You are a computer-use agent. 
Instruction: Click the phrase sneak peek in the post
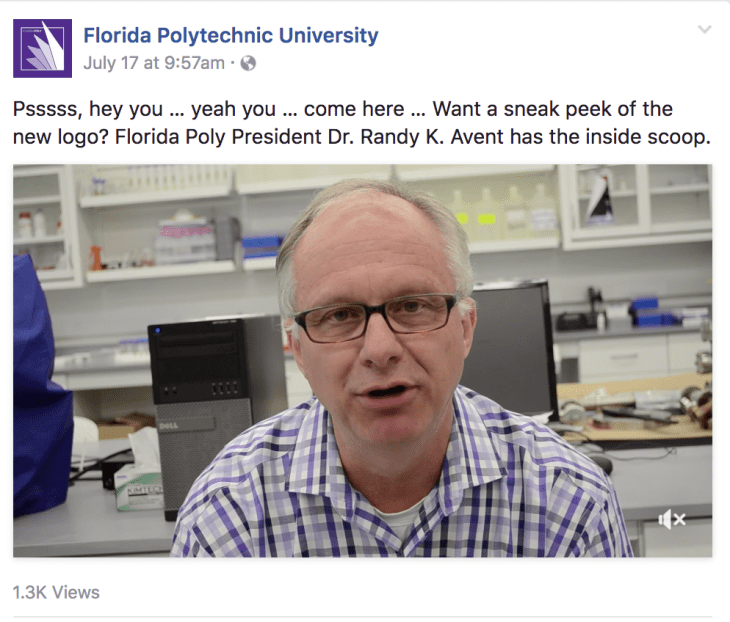(558, 109)
